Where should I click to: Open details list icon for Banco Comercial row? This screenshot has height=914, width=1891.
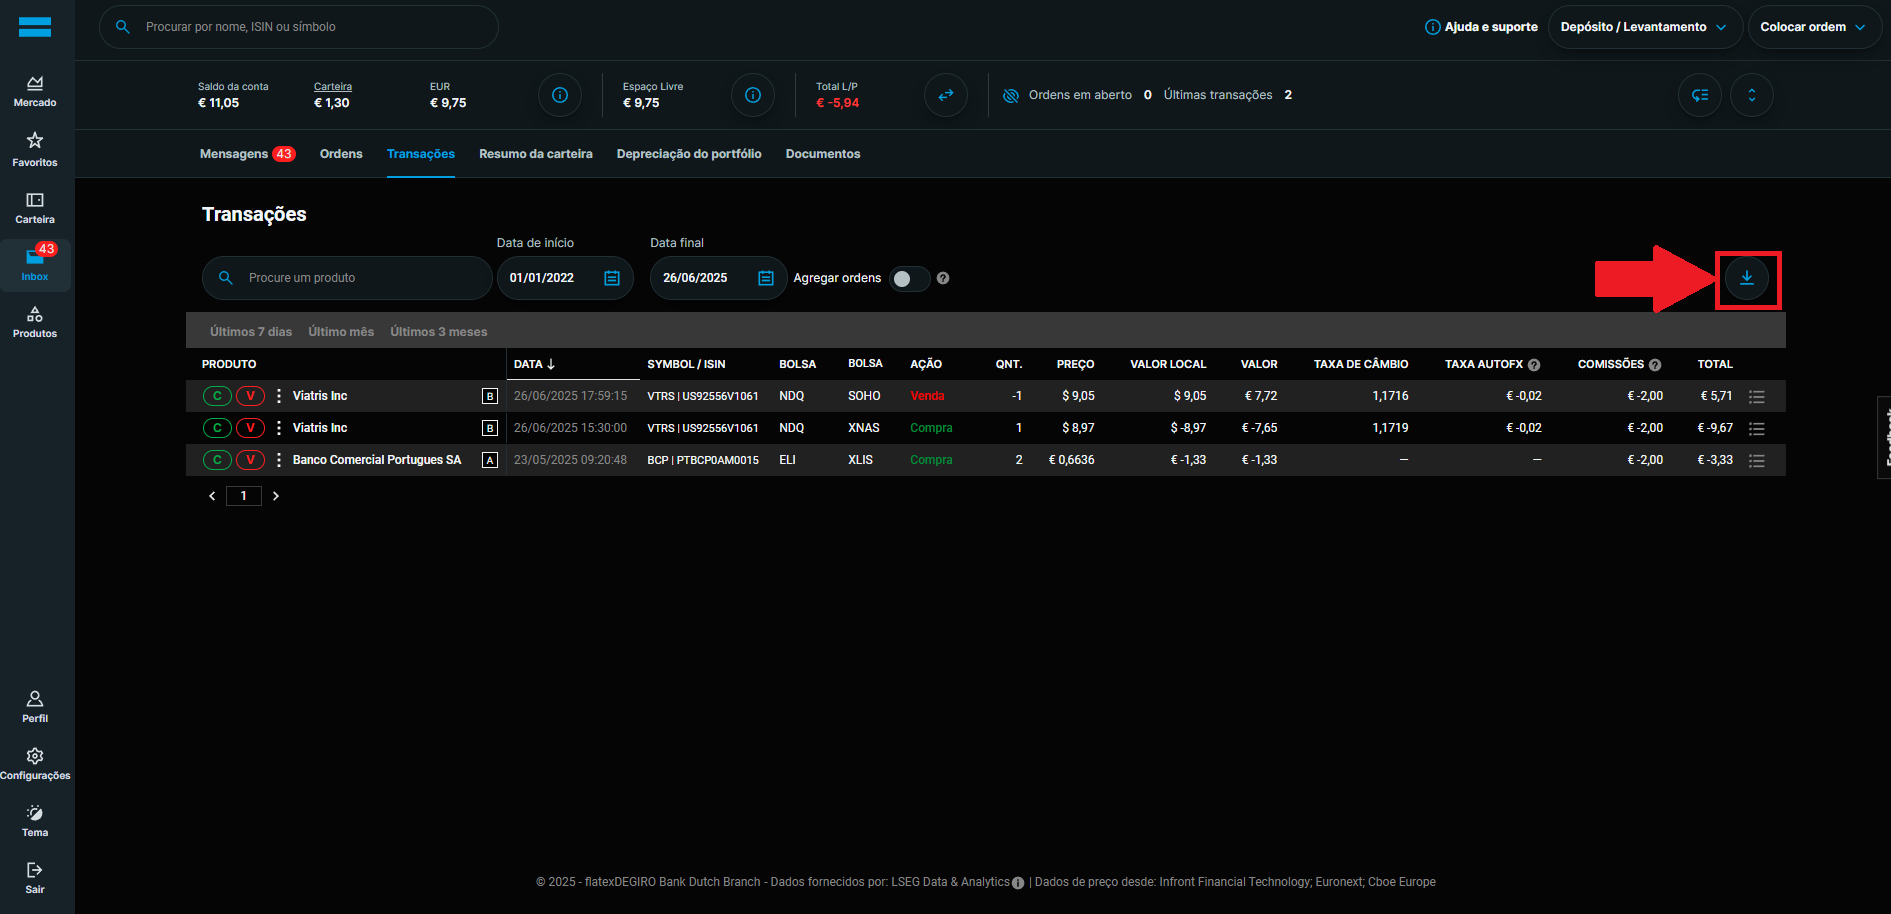pos(1757,461)
